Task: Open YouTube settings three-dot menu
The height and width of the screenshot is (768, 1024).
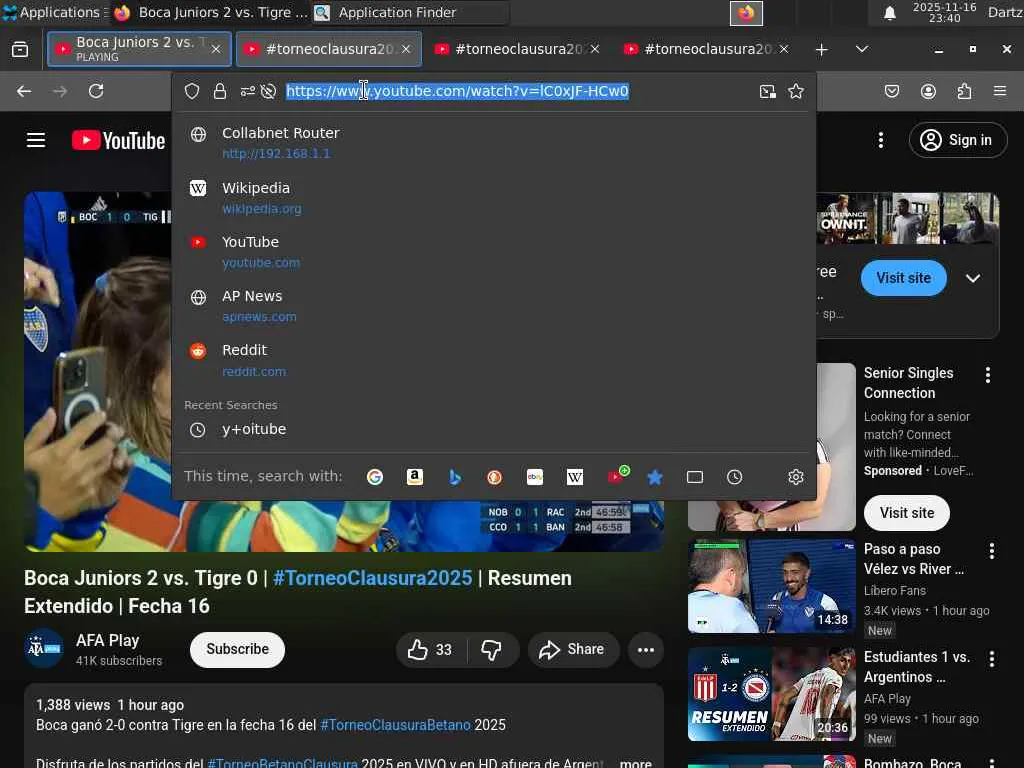Action: point(881,140)
